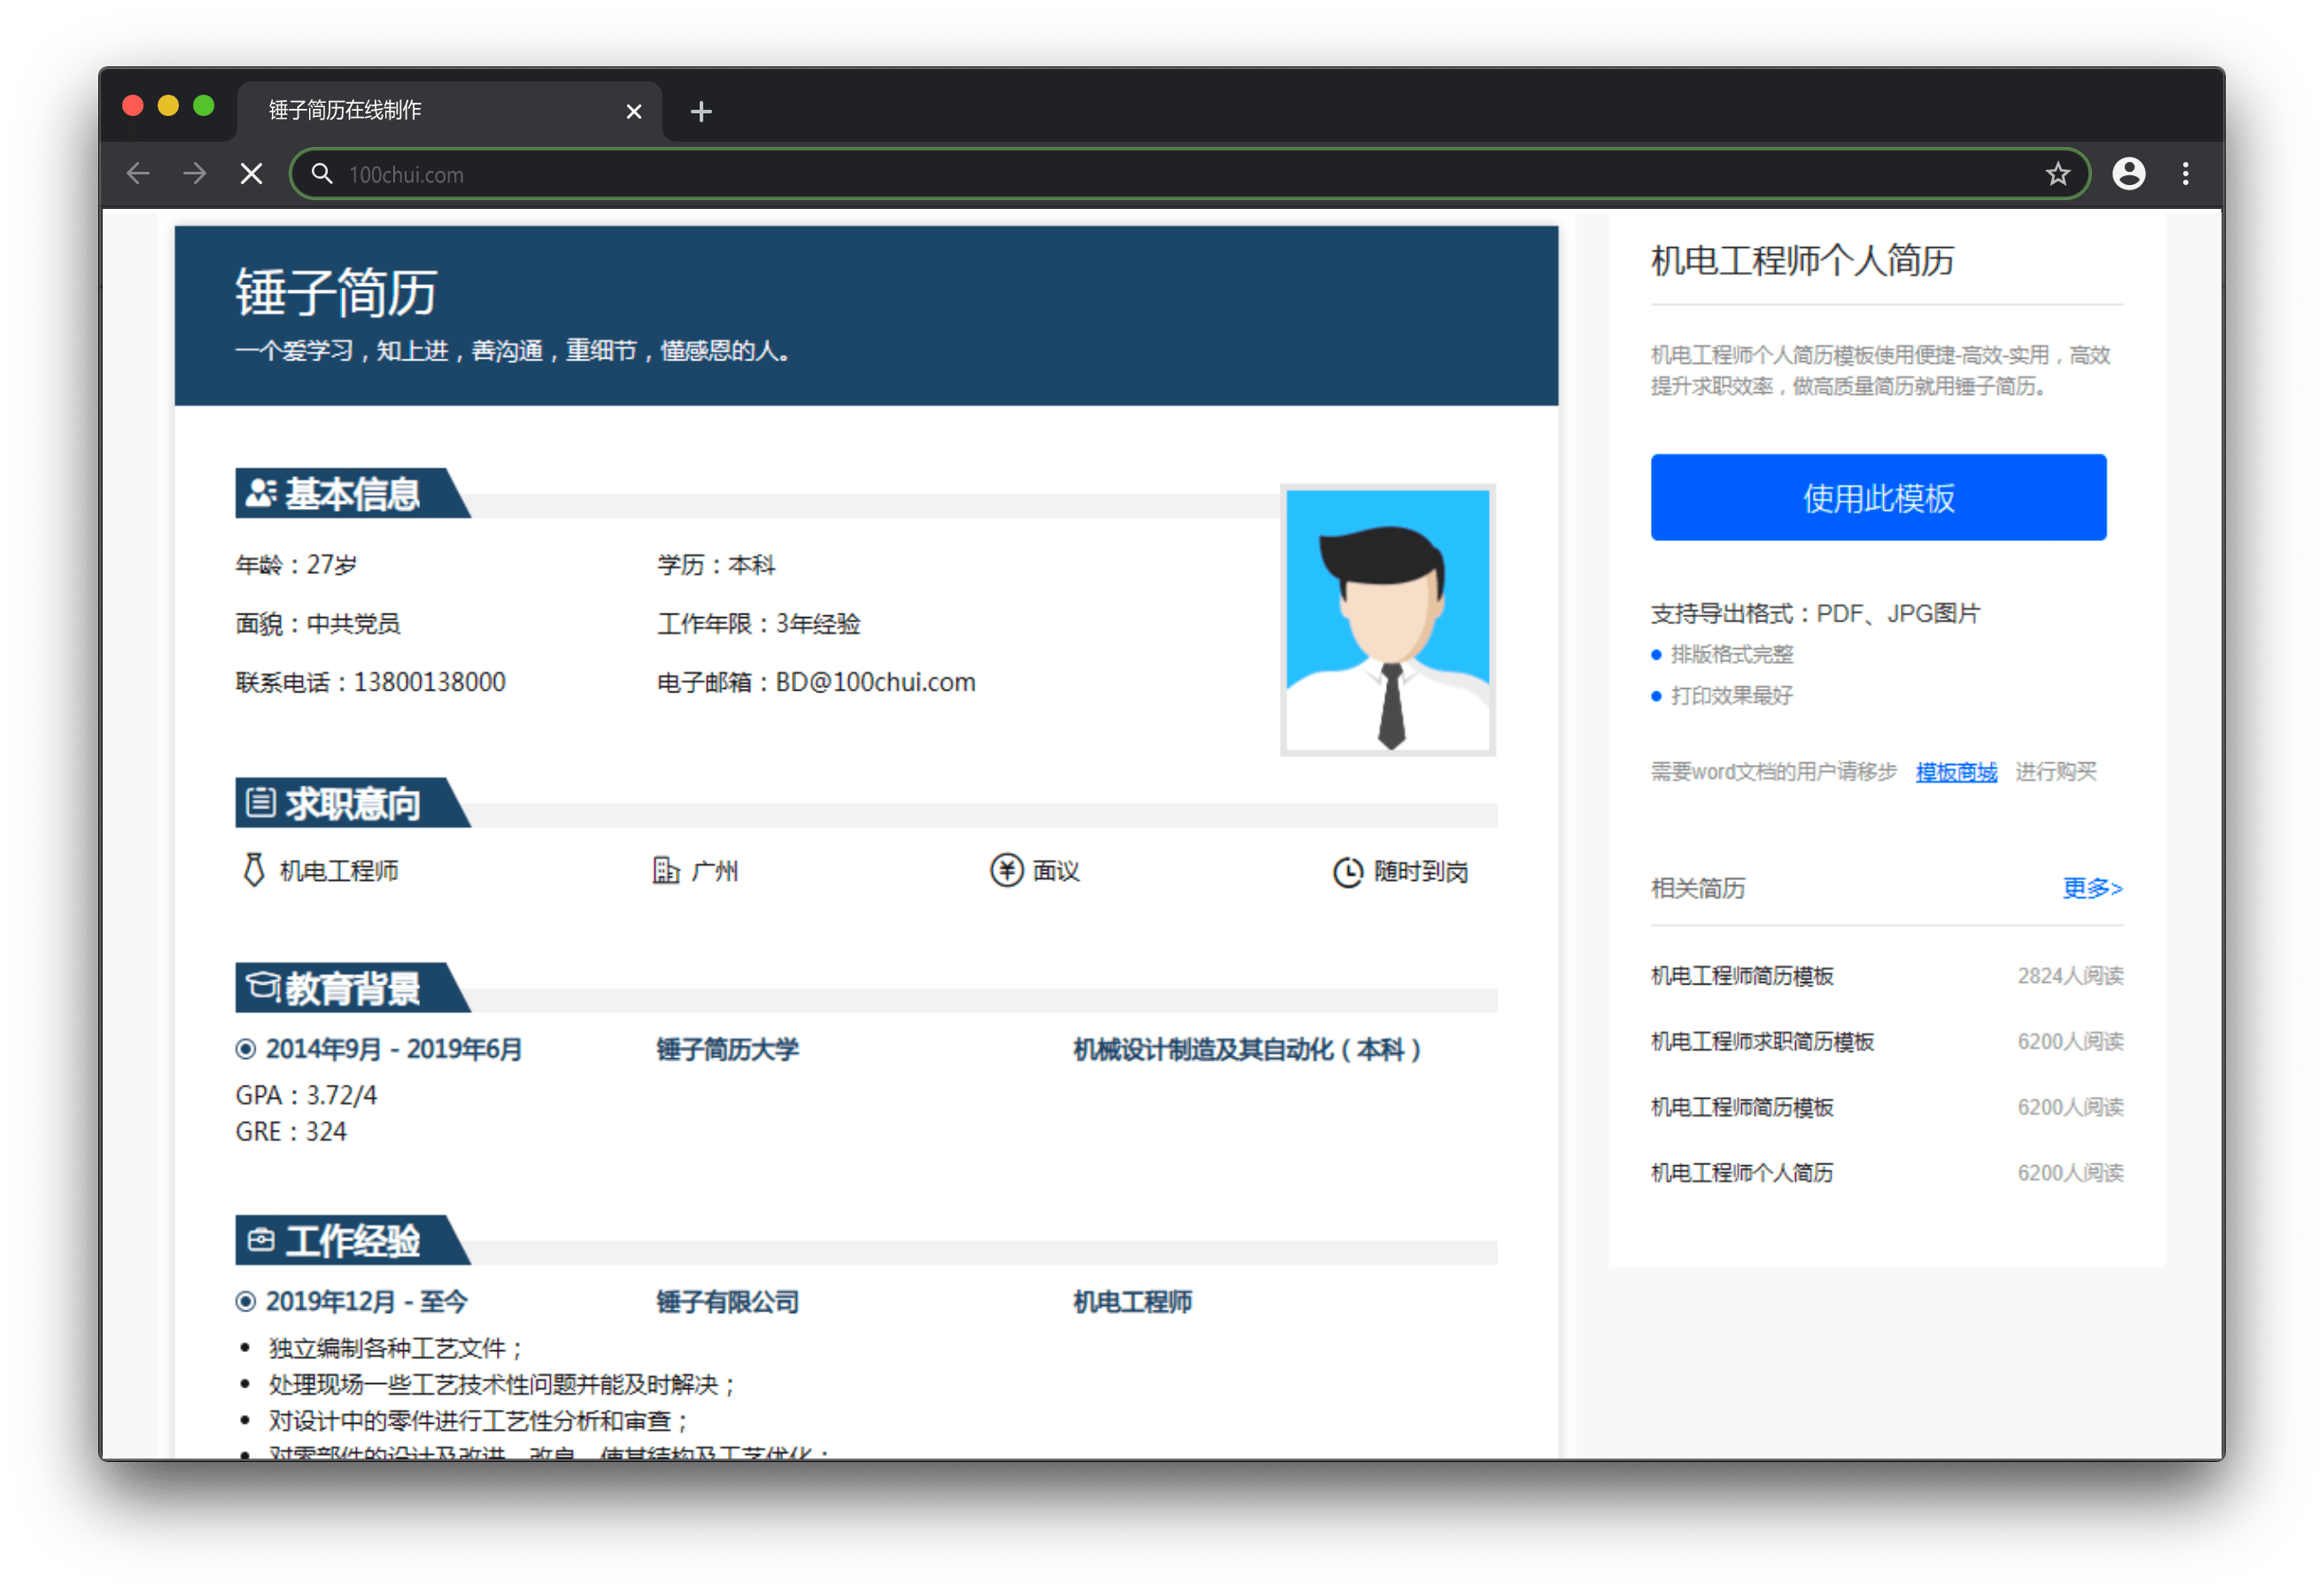Image resolution: width=2324 pixels, height=1592 pixels.
Task: Open the three-dot browser menu
Action: point(2185,174)
